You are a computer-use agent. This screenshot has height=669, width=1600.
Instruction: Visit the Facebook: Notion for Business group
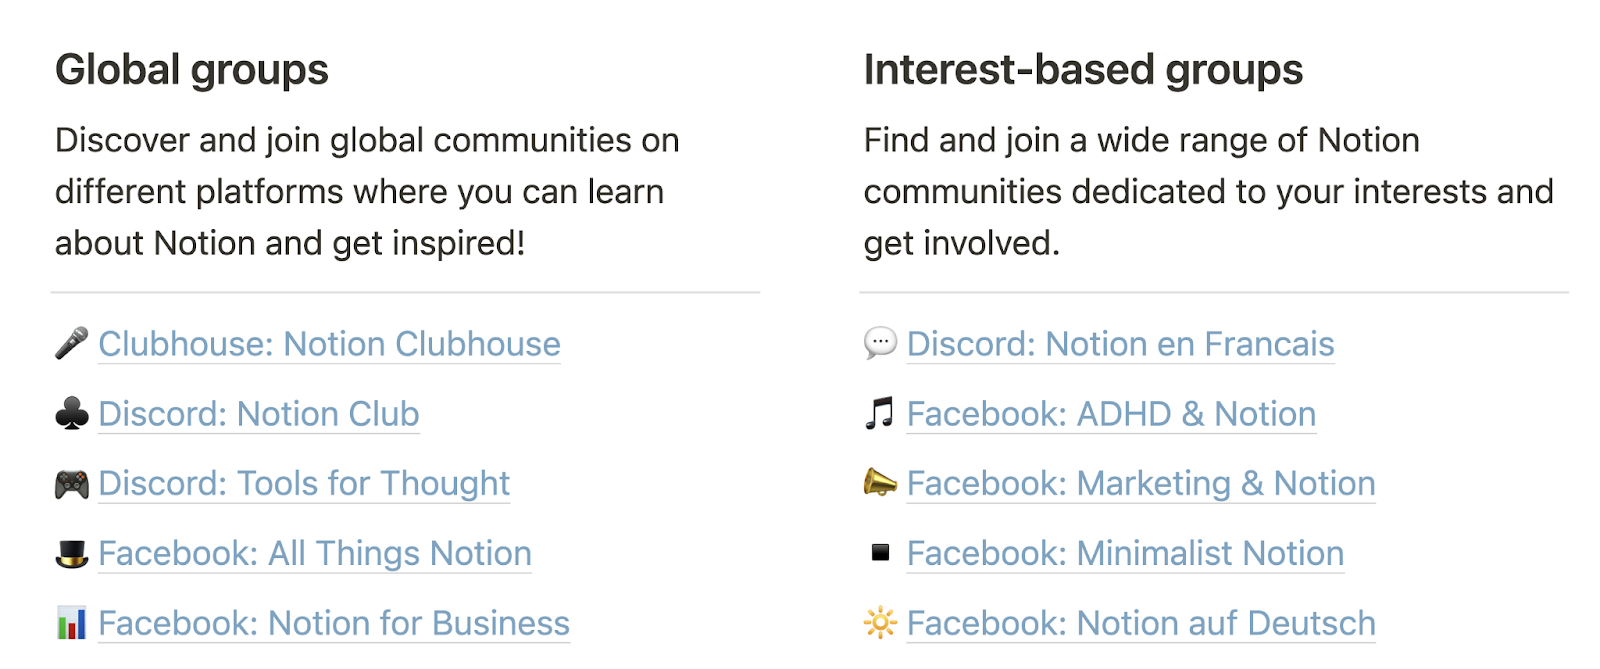coord(333,623)
